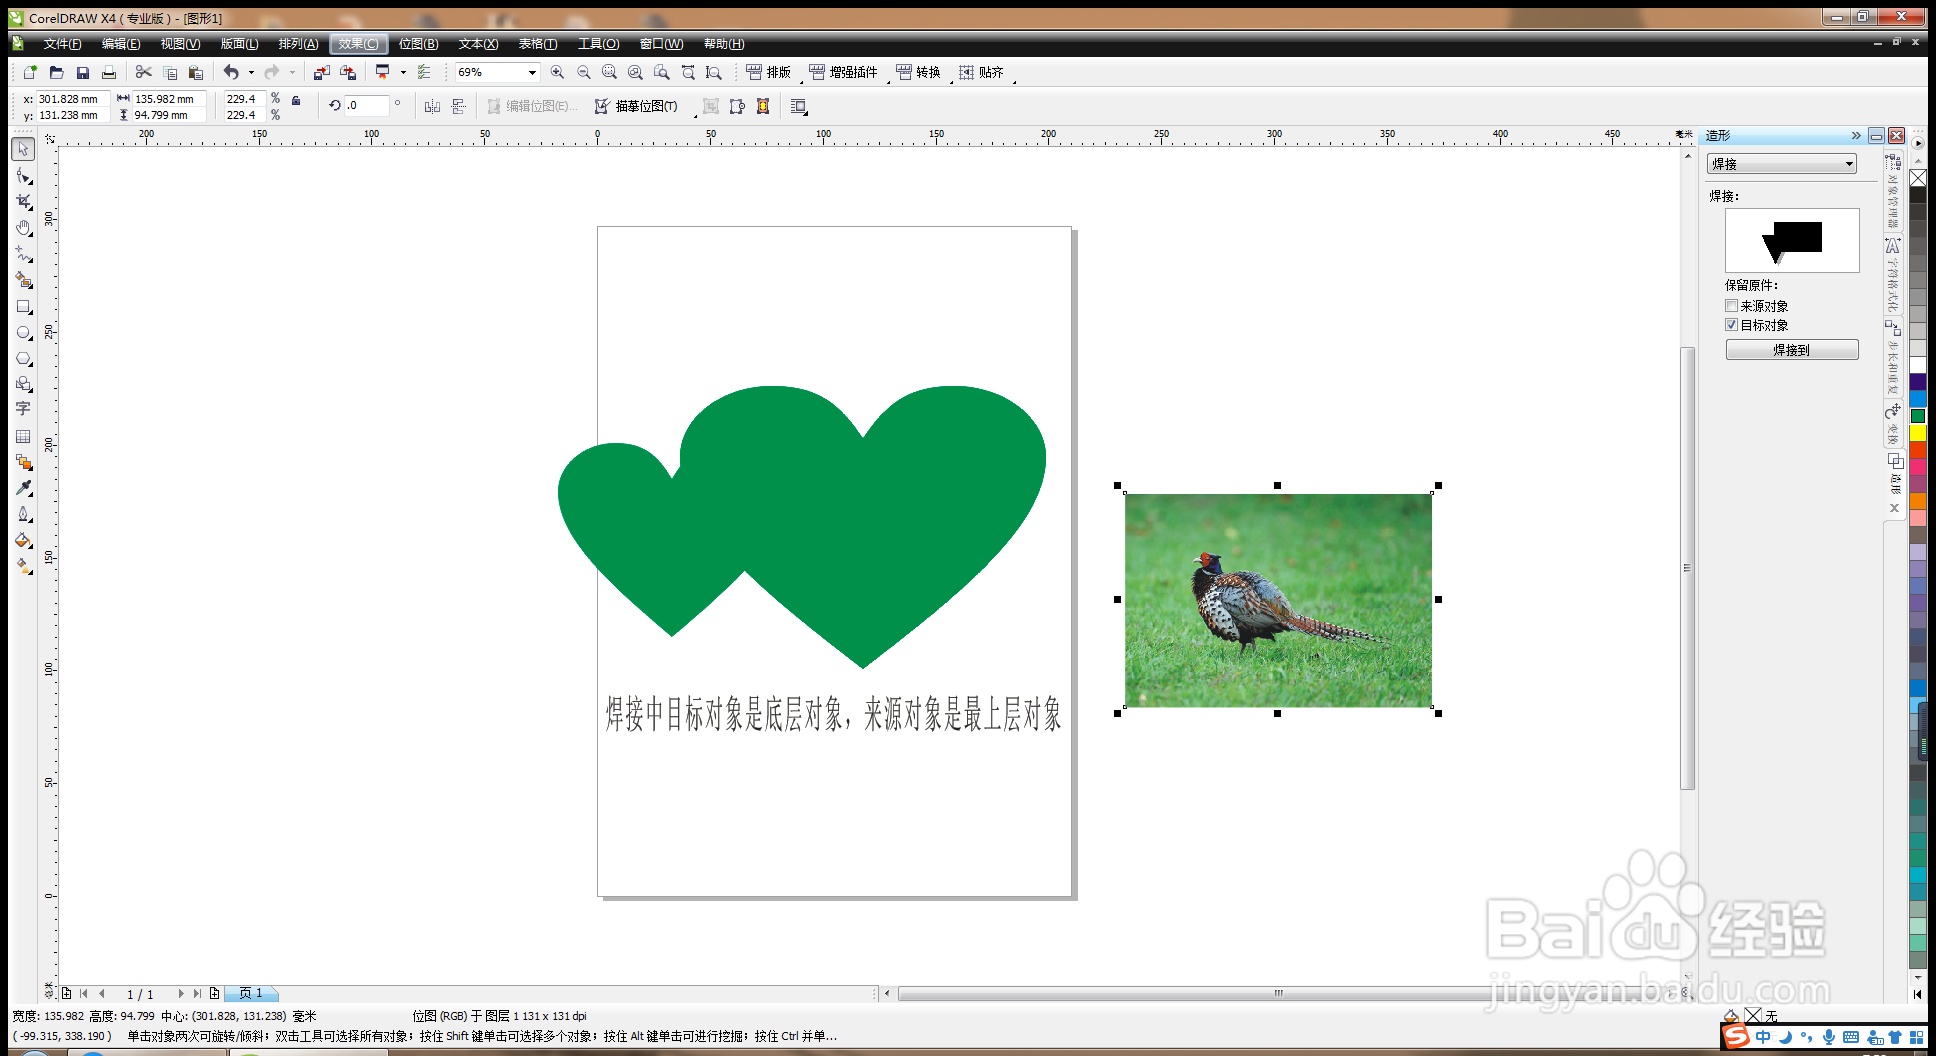Open the 编辑(E) menu

coord(121,44)
